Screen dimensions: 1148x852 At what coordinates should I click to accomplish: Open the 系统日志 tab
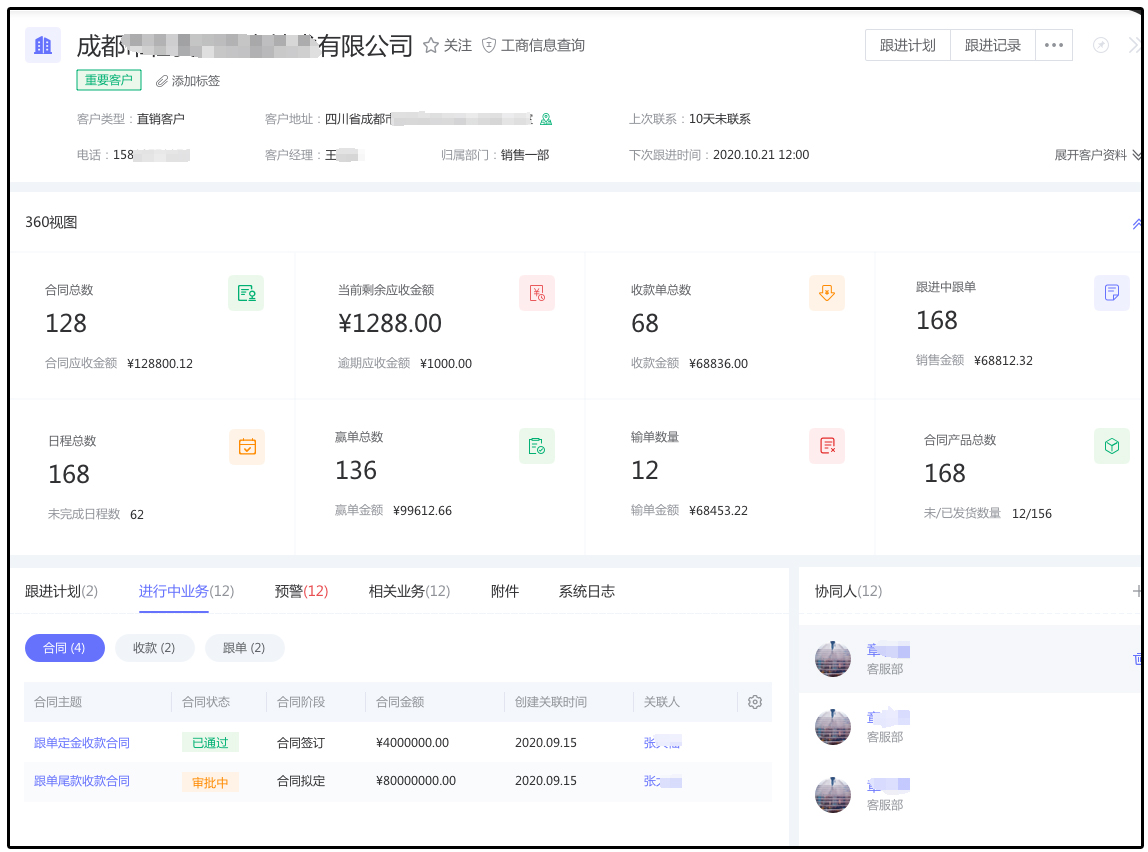(586, 591)
